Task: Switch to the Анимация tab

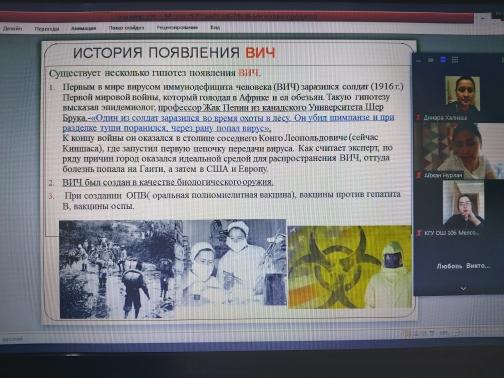Action: (83, 28)
